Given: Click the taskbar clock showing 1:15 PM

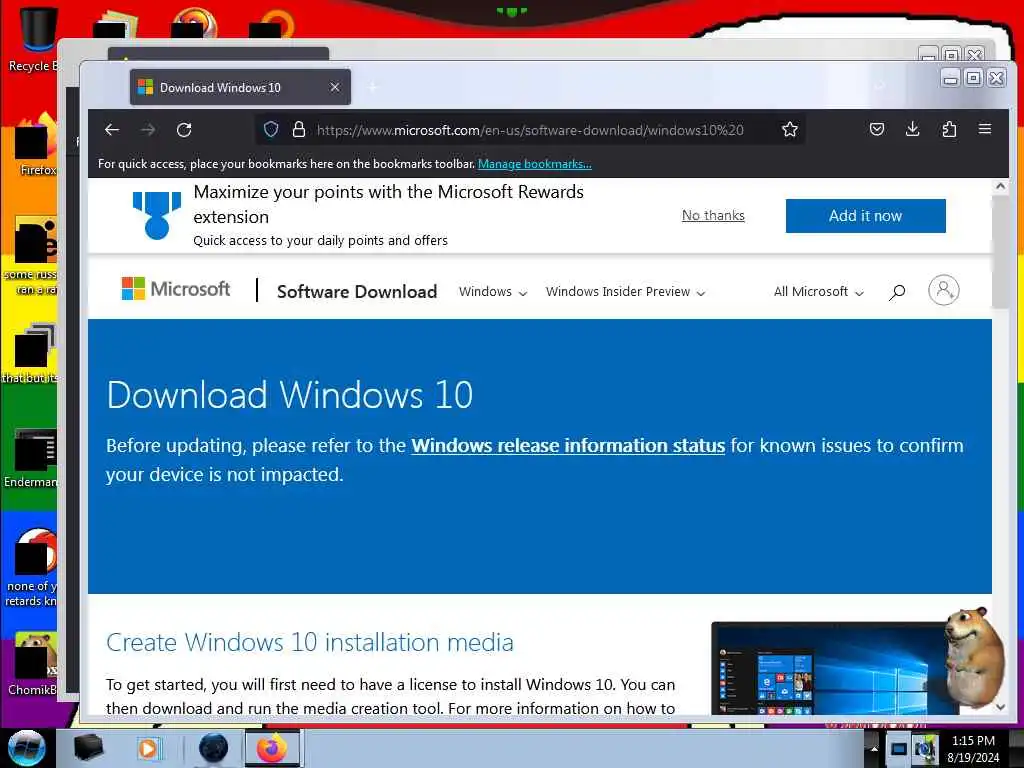Looking at the screenshot, I should [973, 748].
